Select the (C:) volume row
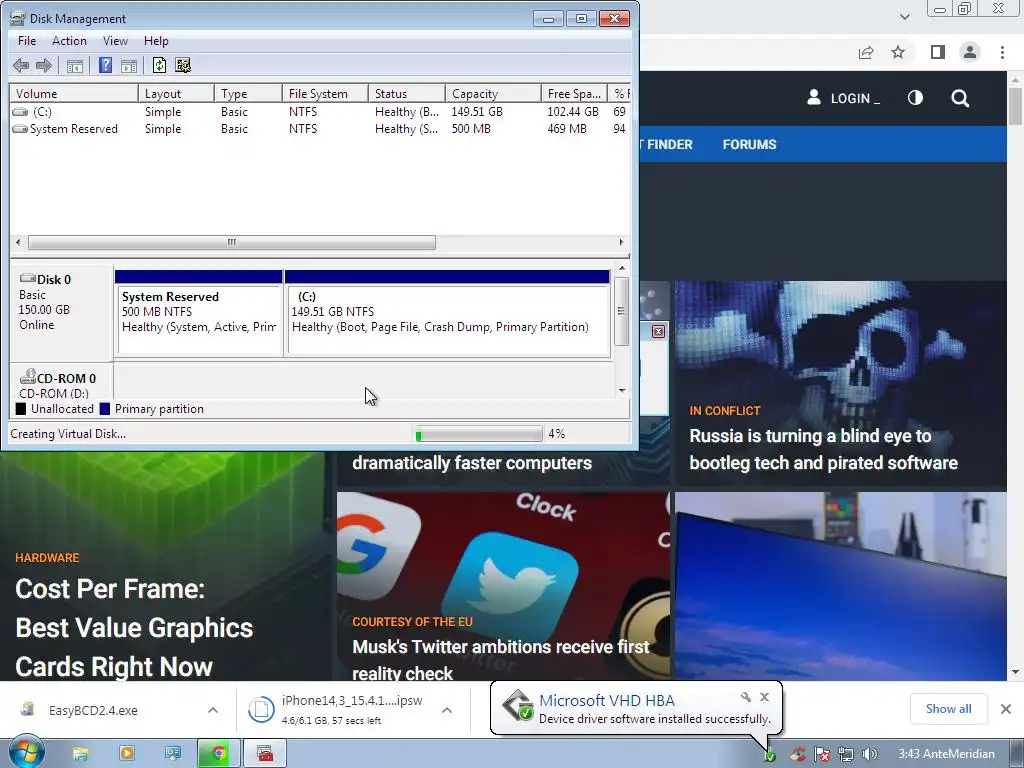This screenshot has width=1024, height=768. pyautogui.click(x=320, y=112)
